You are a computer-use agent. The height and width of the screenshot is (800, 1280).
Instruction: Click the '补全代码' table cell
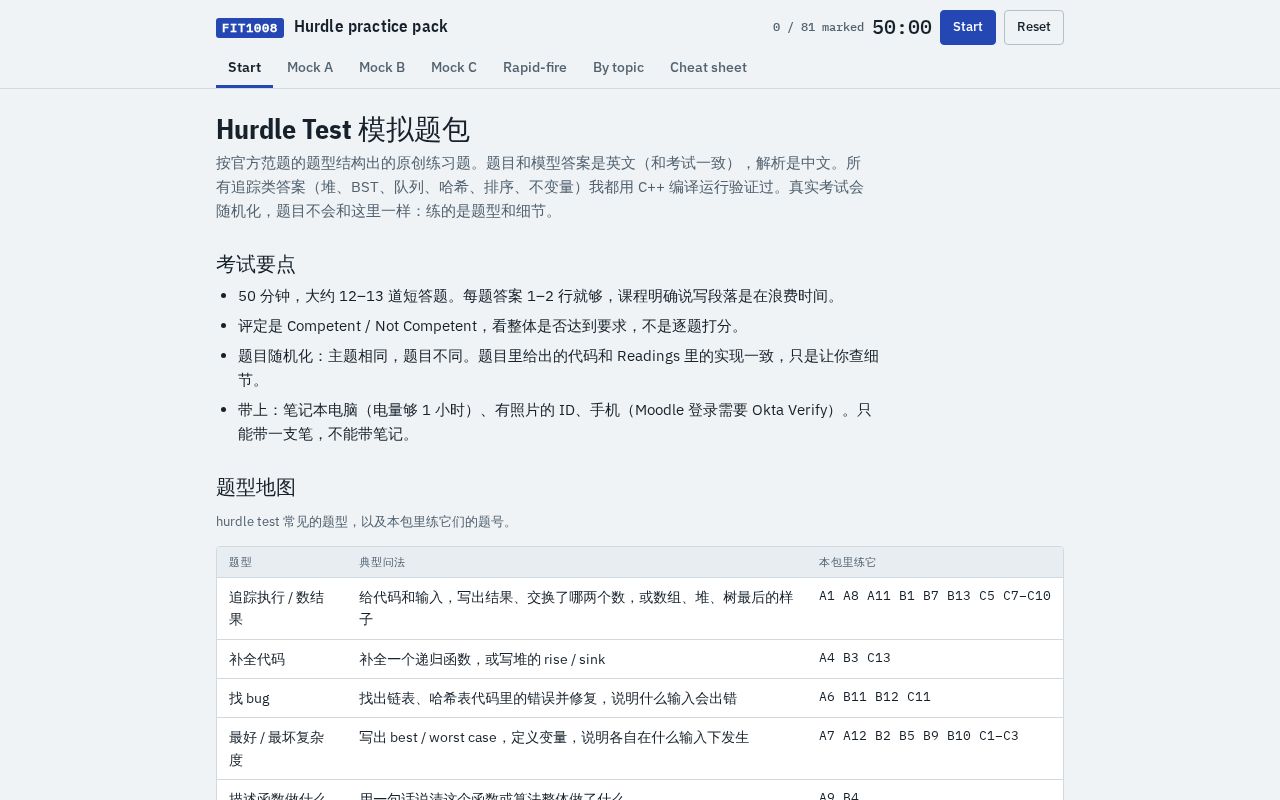point(282,659)
